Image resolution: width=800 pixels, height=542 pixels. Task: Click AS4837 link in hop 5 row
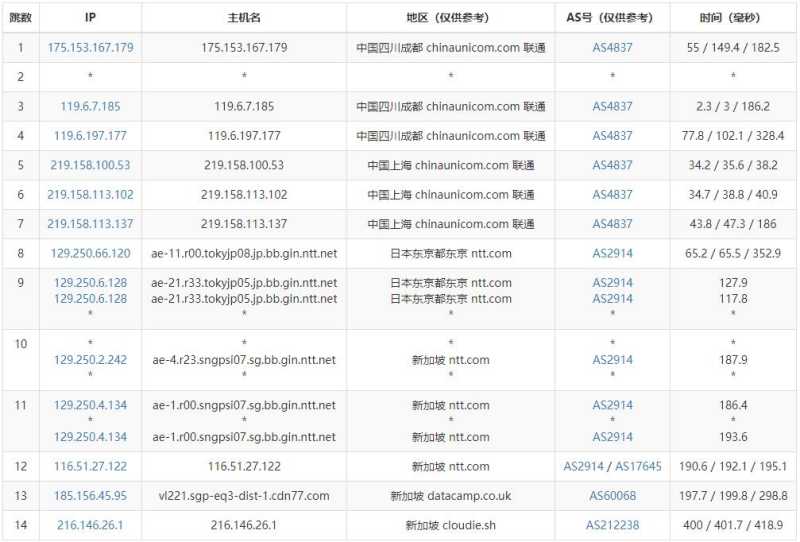coord(612,165)
